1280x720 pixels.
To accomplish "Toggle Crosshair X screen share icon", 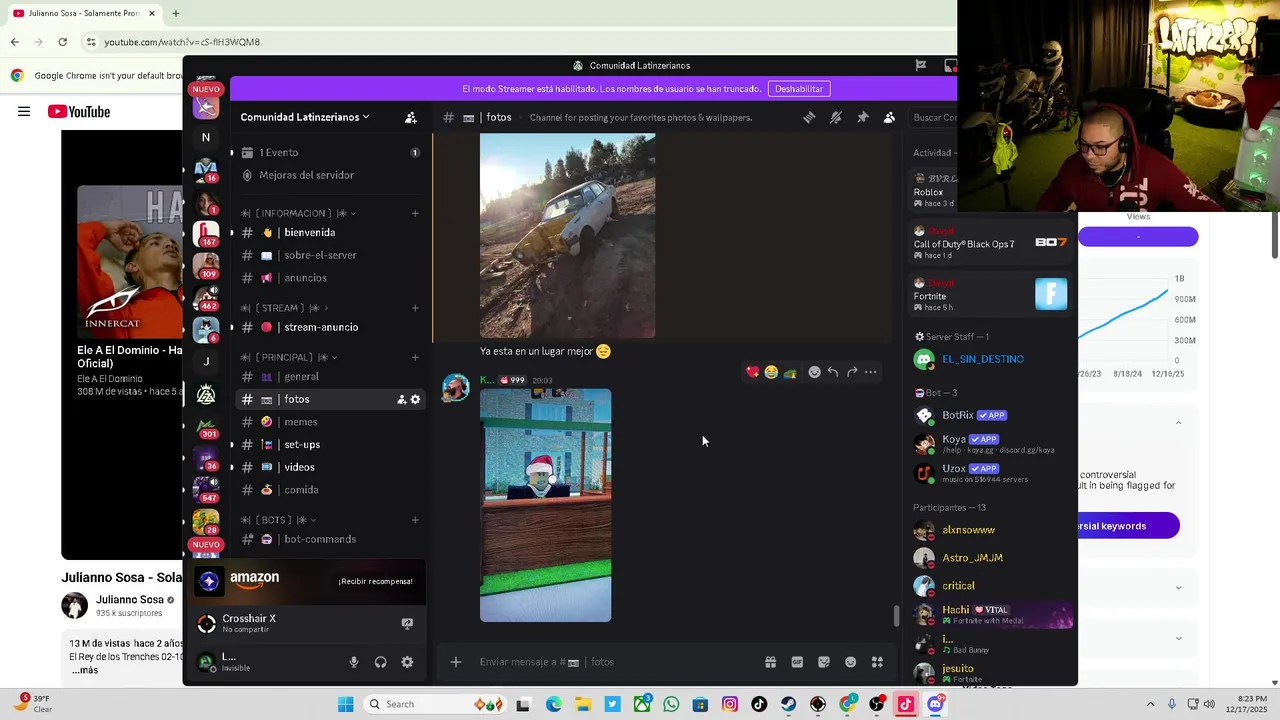I will coord(407,623).
